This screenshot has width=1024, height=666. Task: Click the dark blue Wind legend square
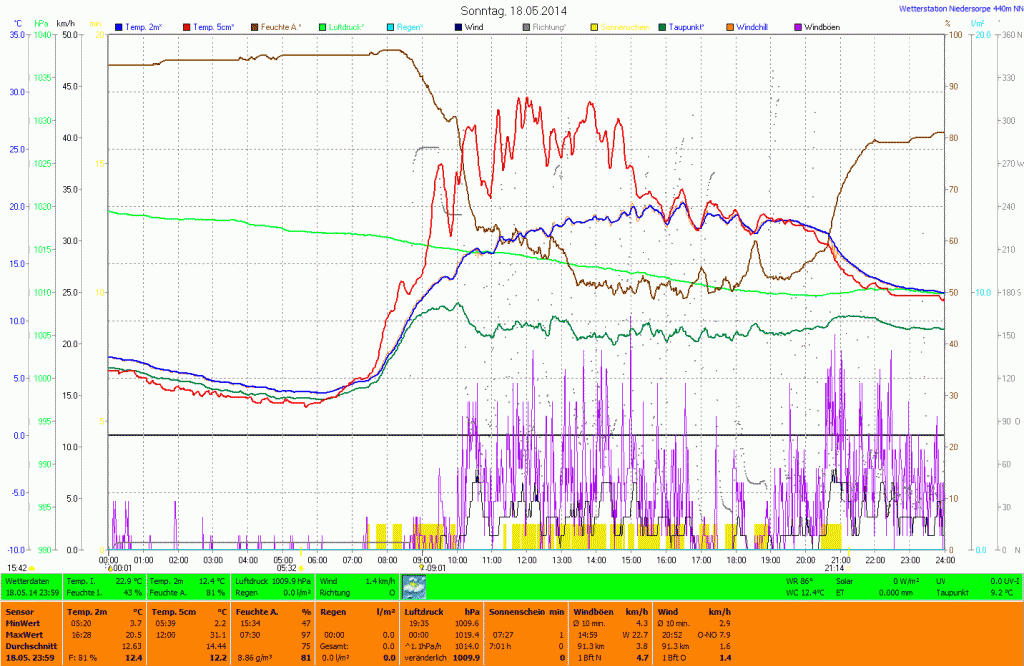coord(458,25)
